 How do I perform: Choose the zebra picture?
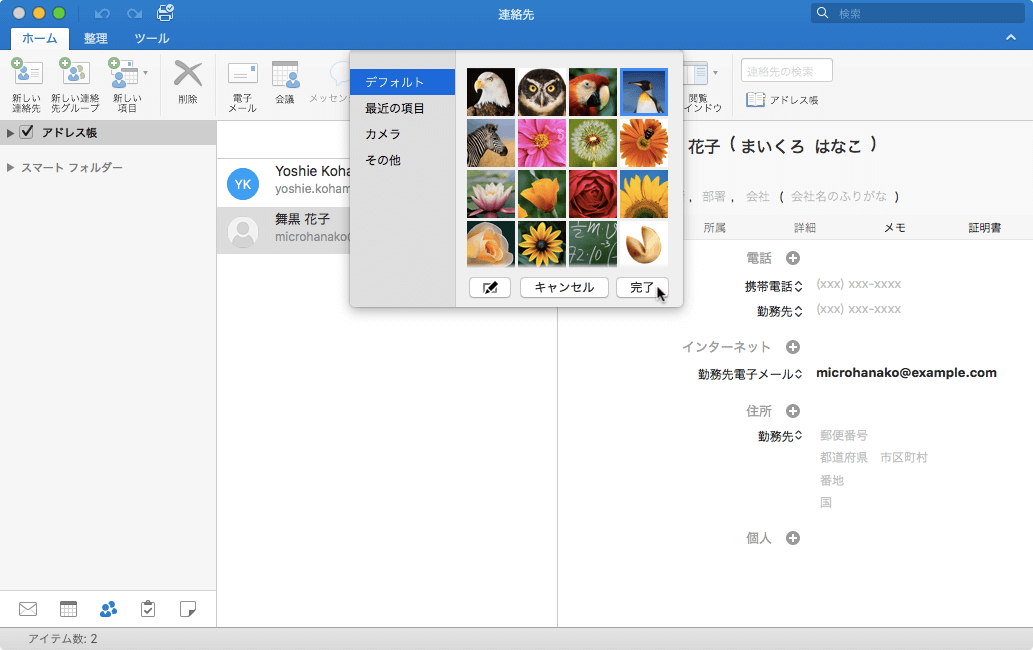pos(491,143)
